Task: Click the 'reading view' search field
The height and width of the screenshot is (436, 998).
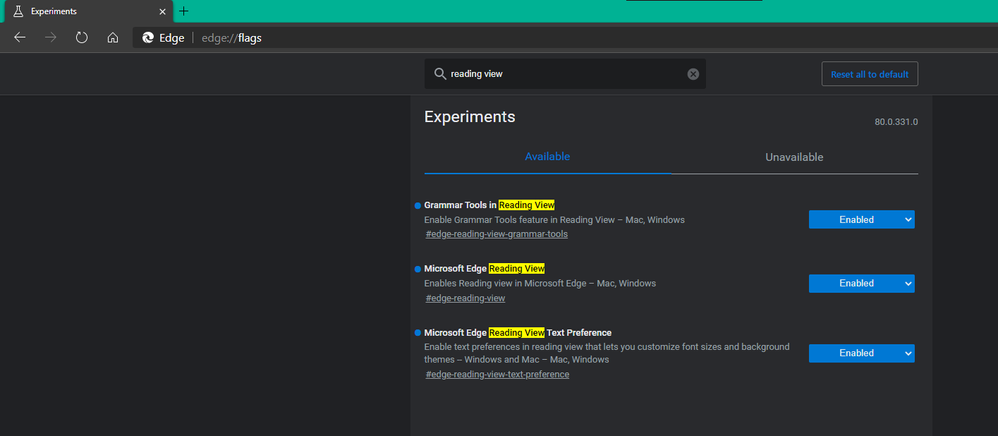Action: tap(565, 74)
